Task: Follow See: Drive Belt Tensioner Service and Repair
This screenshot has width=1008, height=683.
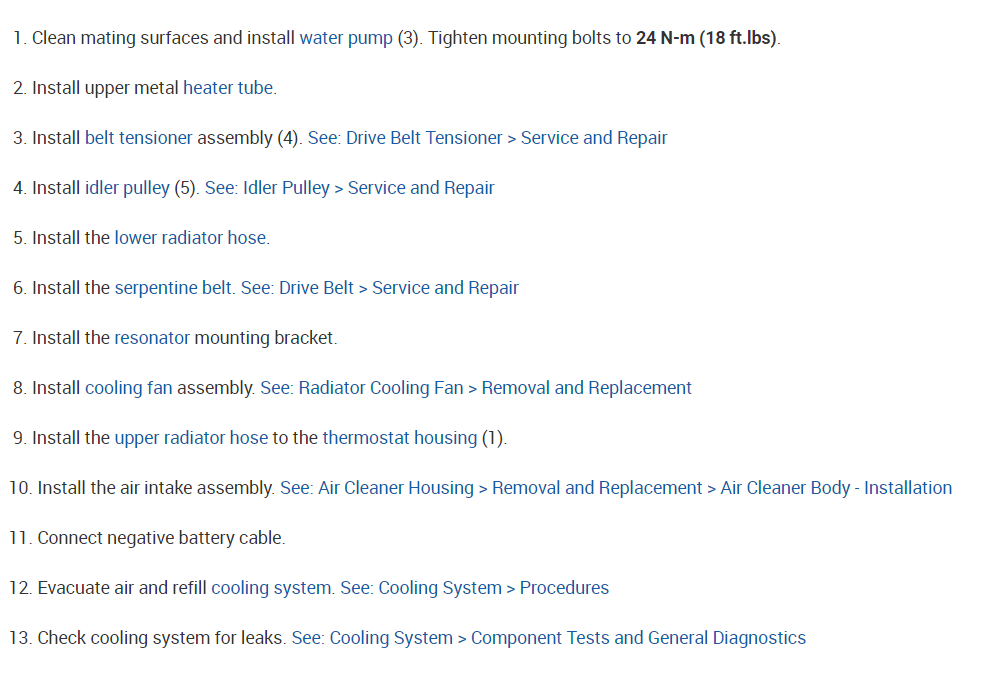Action: coord(487,138)
